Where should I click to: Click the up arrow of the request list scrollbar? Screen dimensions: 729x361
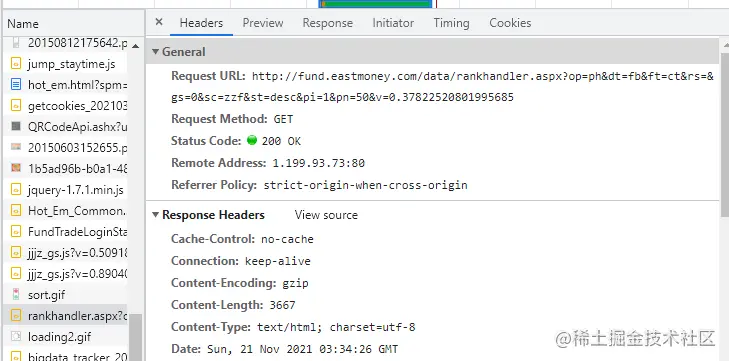[135, 46]
